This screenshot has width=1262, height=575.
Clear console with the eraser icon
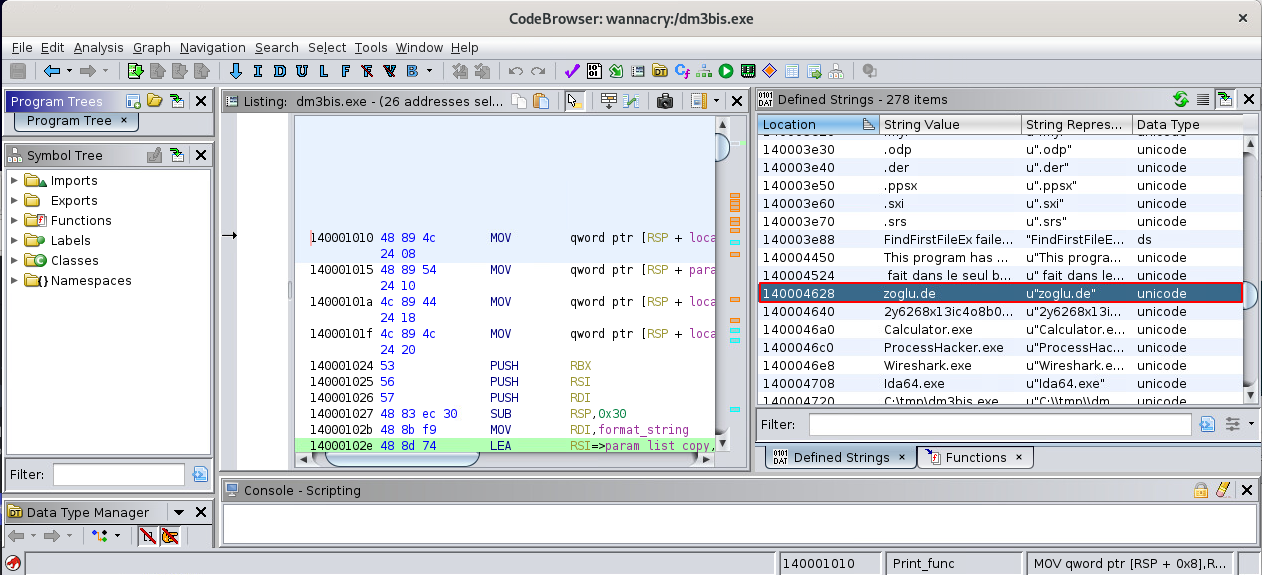point(1221,490)
